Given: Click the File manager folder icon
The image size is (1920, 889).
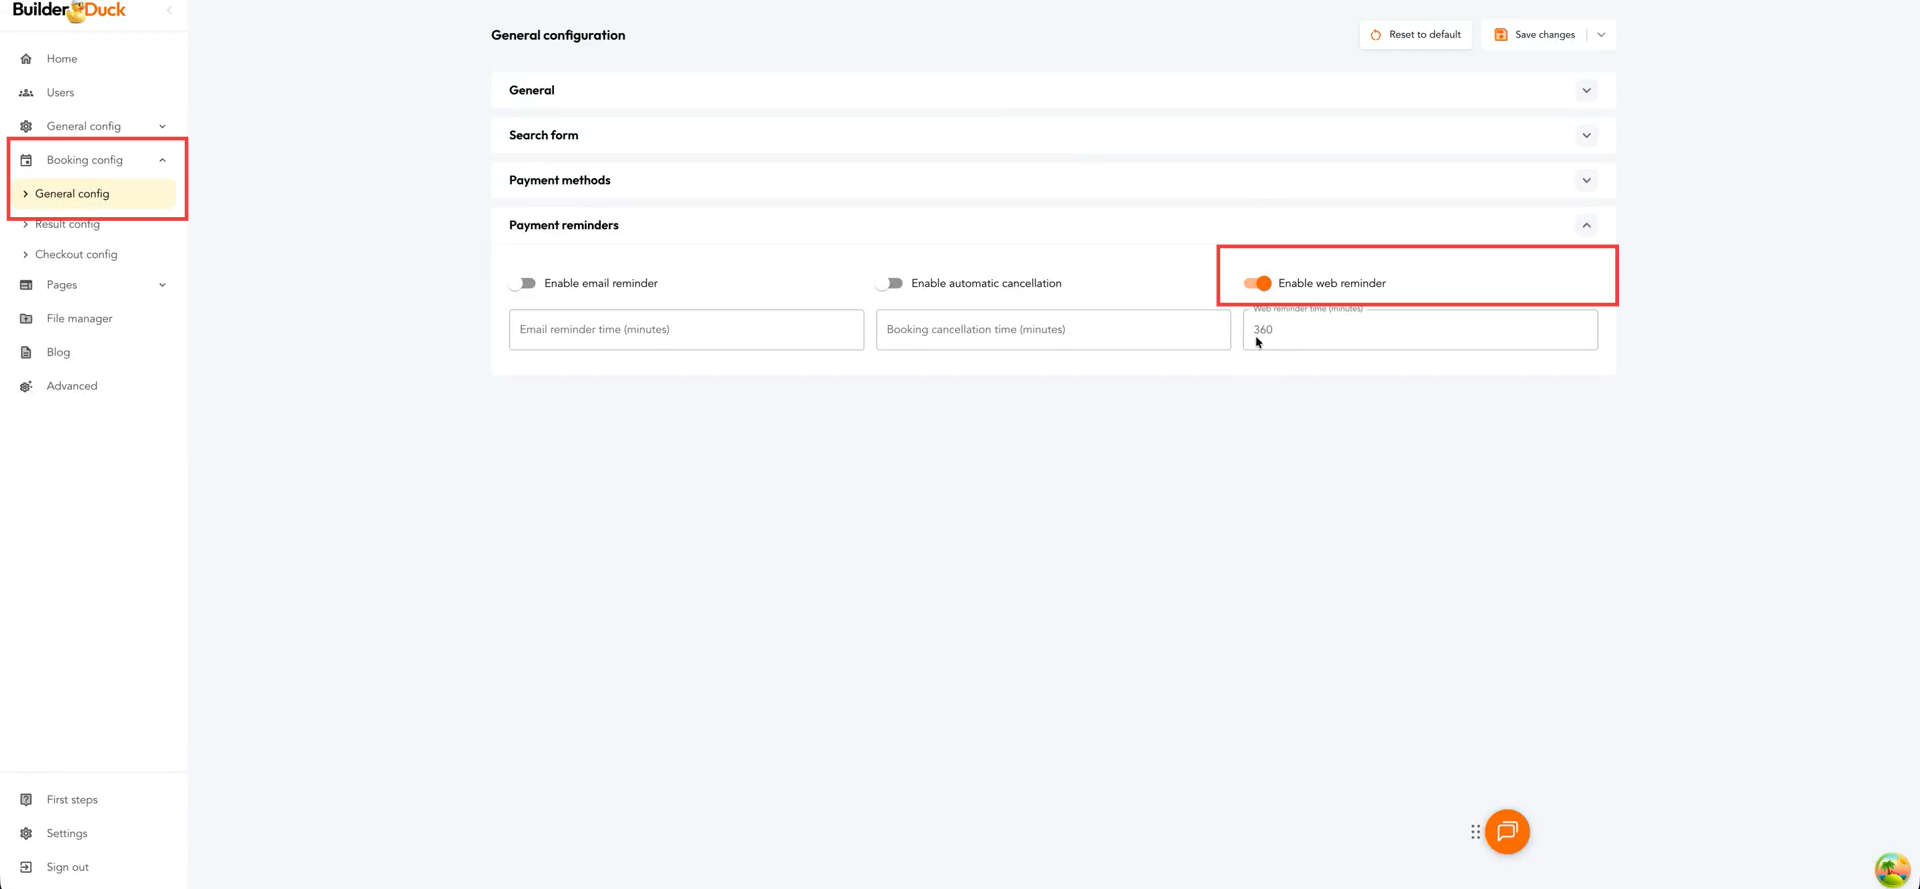Looking at the screenshot, I should tap(26, 319).
